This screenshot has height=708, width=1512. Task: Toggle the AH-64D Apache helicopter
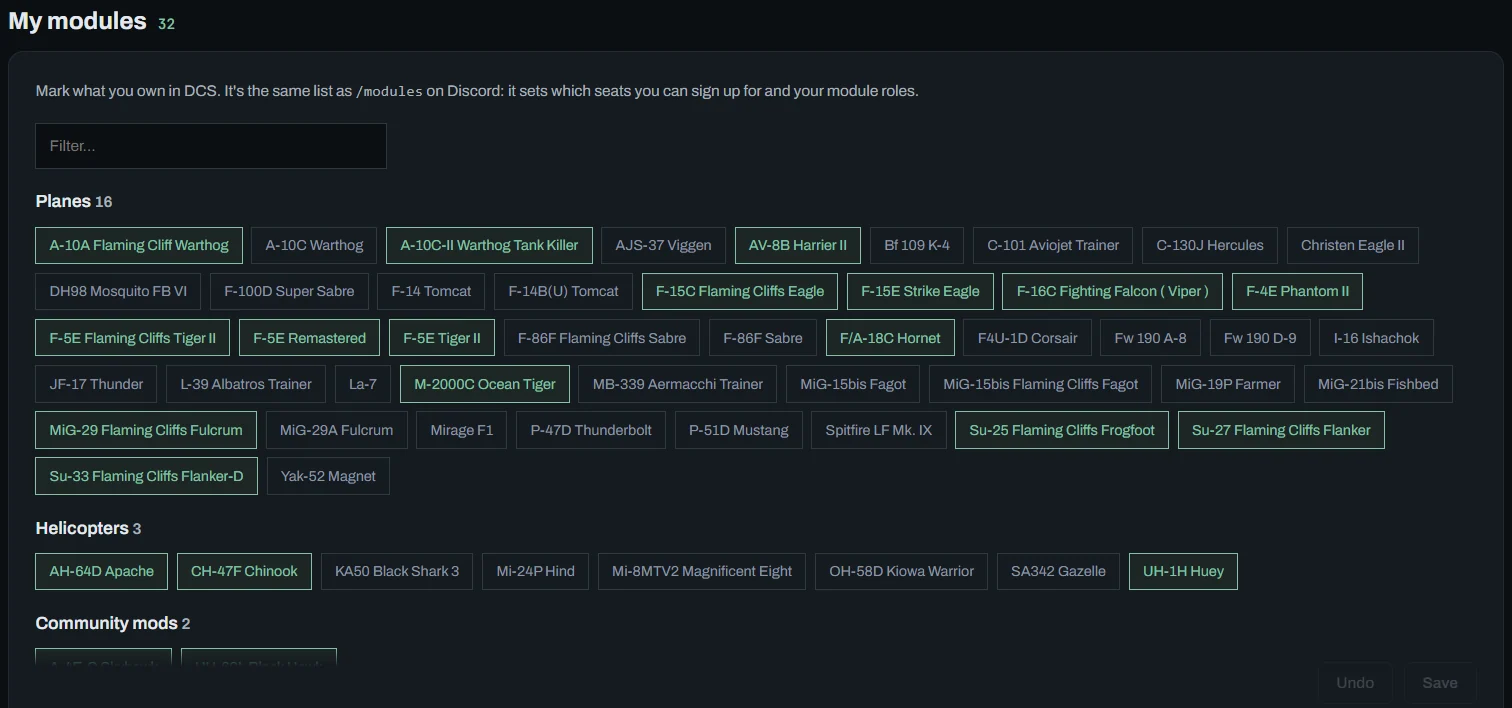(102, 571)
